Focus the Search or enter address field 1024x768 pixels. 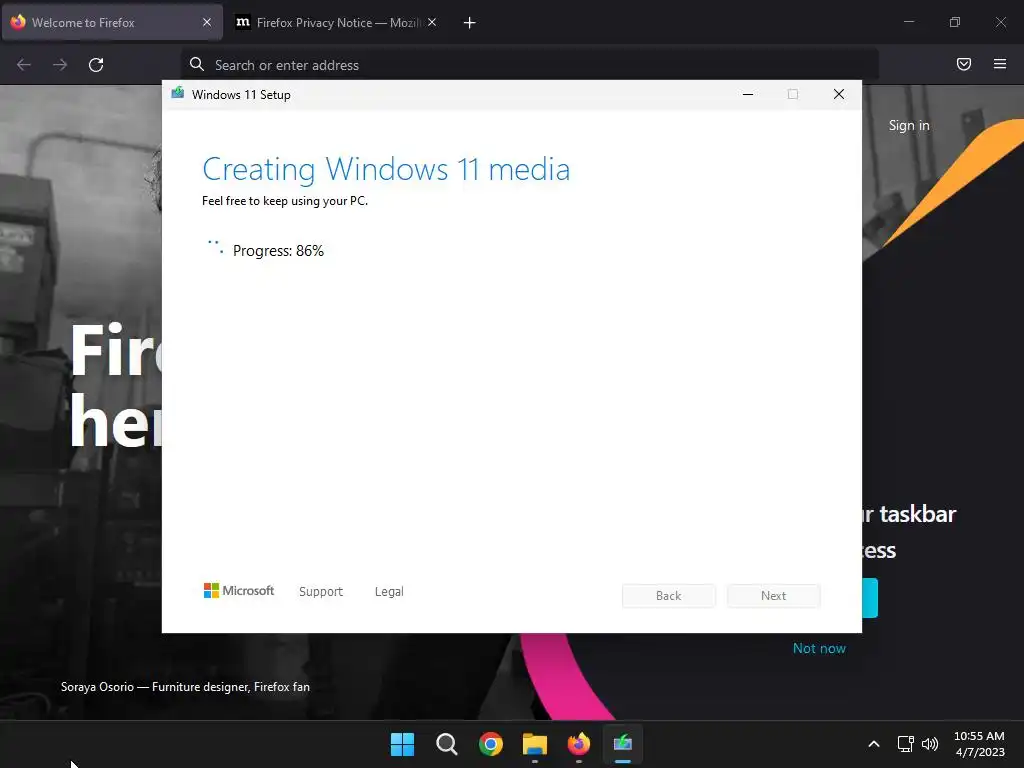529,65
